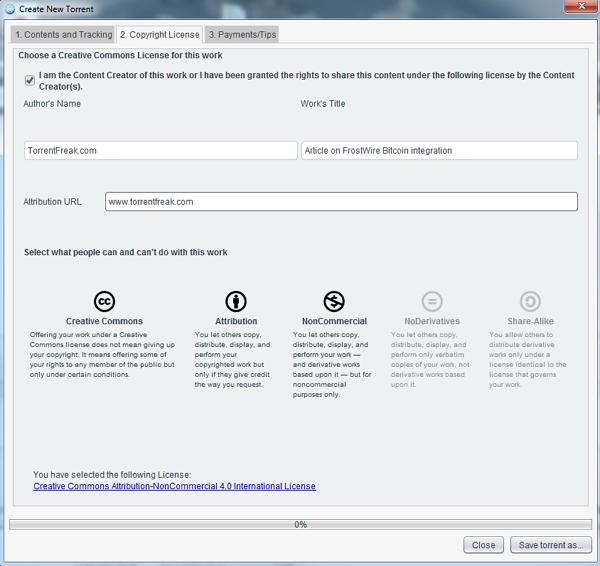Viewport: 600px width, 566px height.
Task: Open the Creative Commons Attribution-NonCommercial 4.0 license link
Action: (x=174, y=486)
